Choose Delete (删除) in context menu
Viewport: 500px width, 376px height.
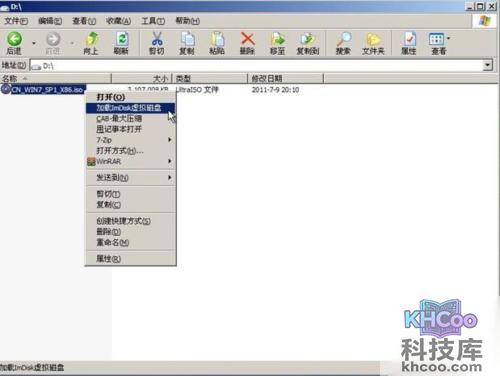point(130,232)
